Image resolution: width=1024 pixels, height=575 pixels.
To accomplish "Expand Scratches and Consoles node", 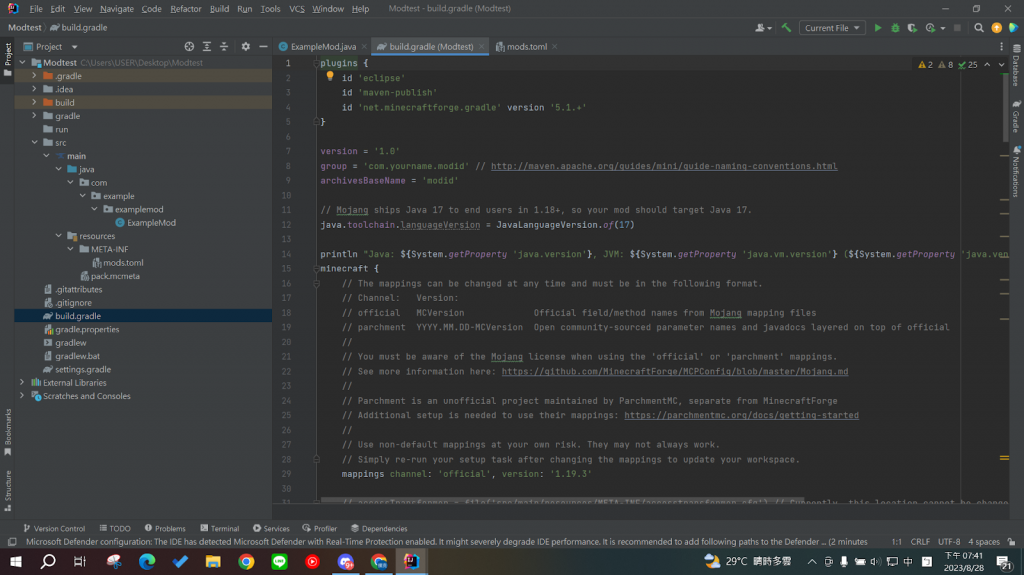I will (22, 396).
